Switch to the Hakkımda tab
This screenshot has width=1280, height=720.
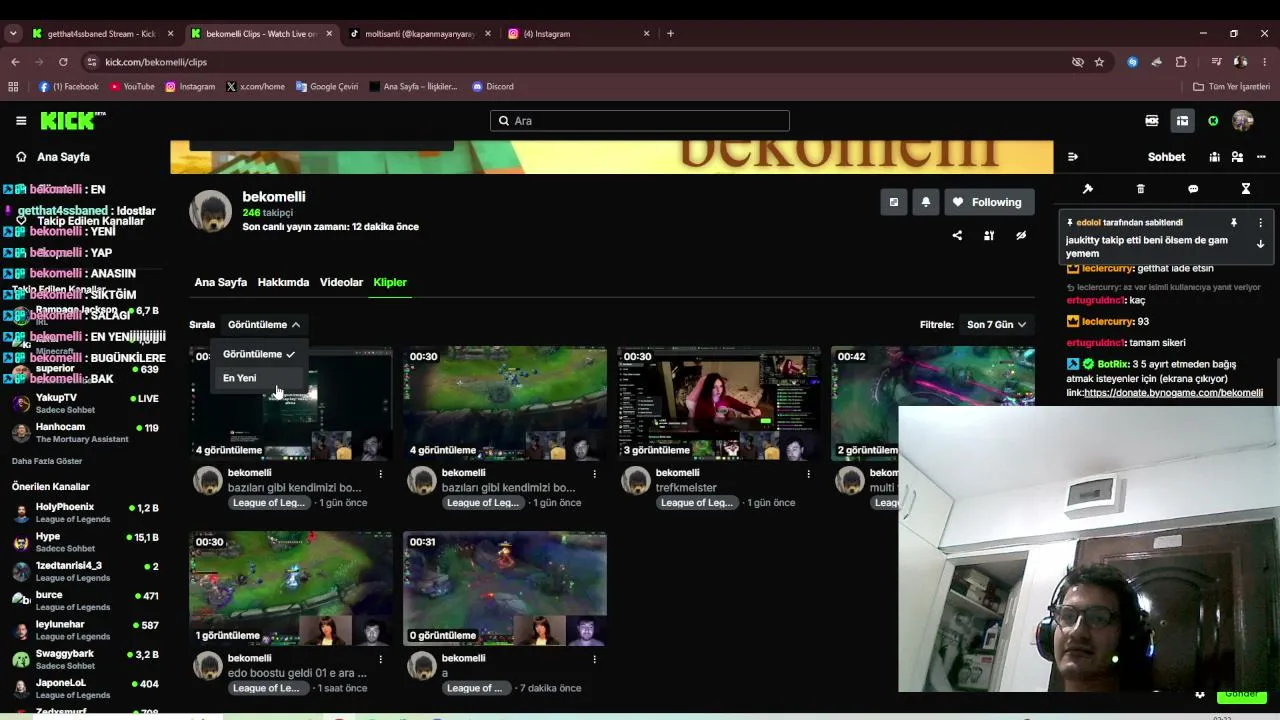click(283, 282)
